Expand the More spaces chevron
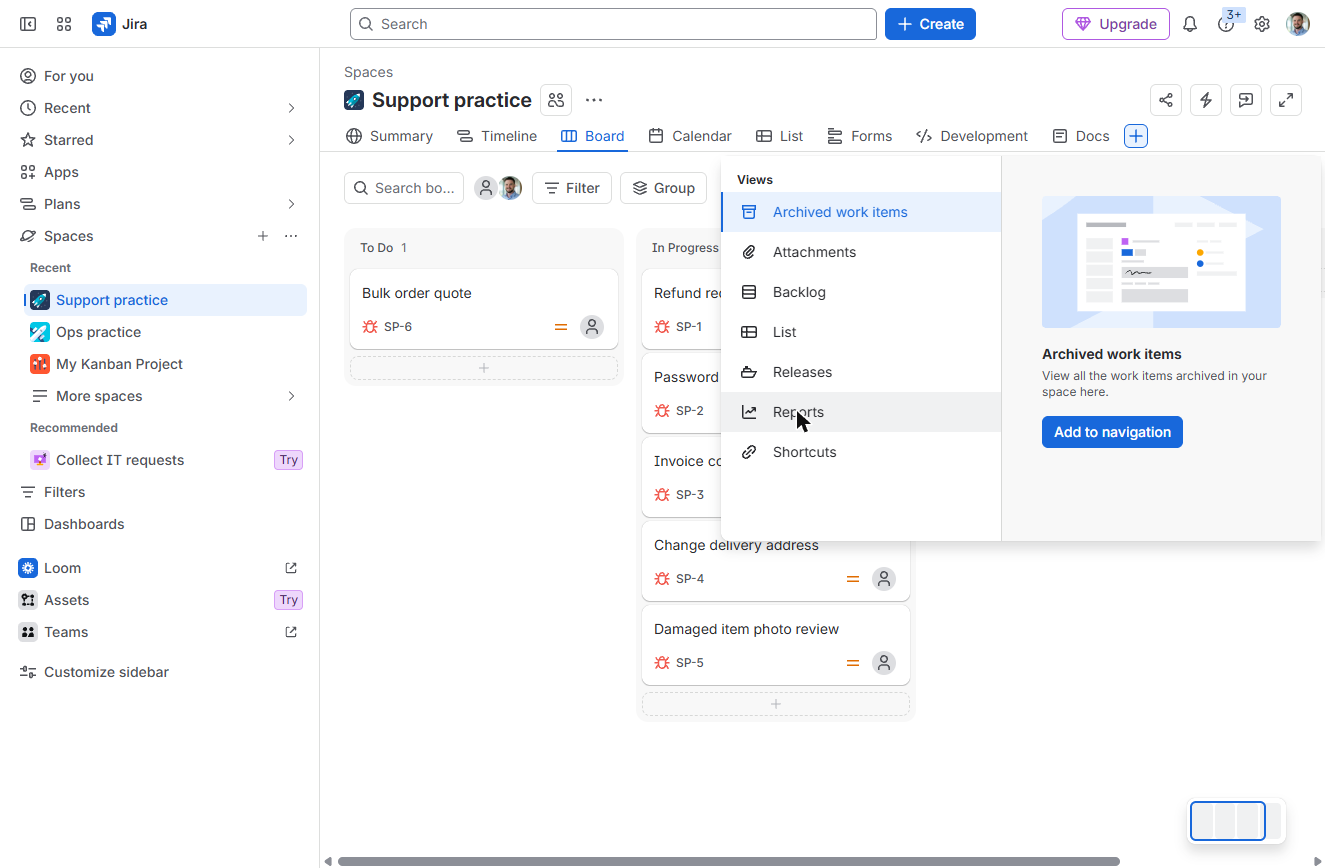 click(x=291, y=396)
